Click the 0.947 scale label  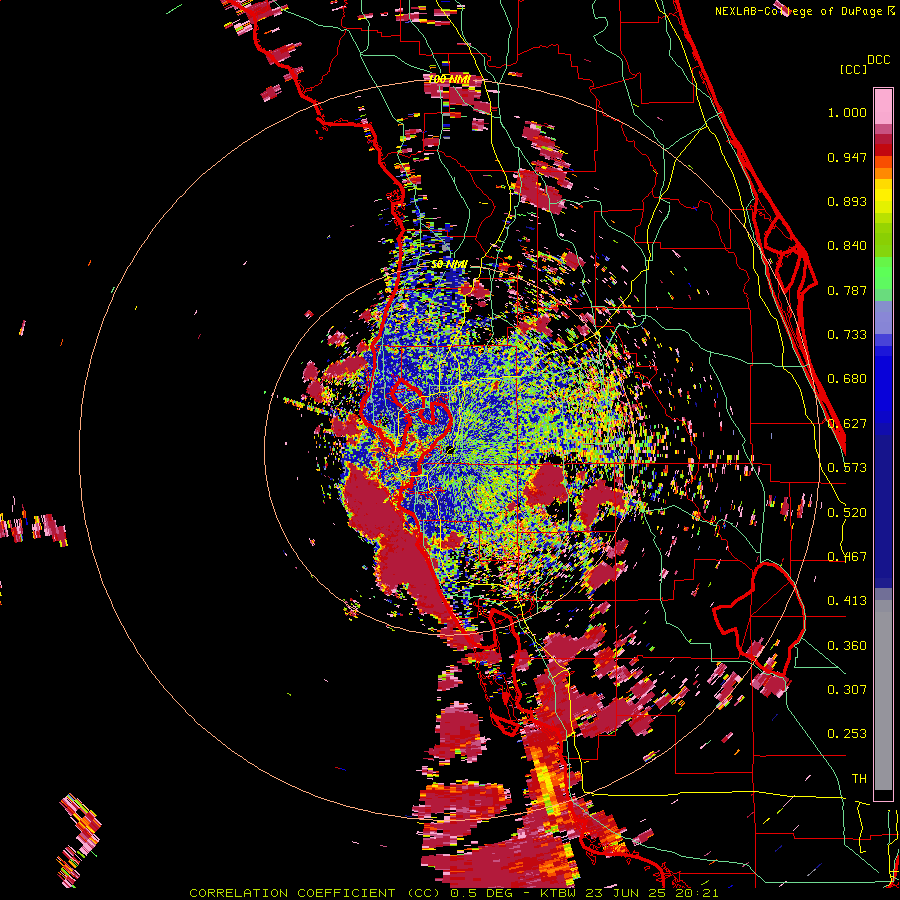pos(847,157)
